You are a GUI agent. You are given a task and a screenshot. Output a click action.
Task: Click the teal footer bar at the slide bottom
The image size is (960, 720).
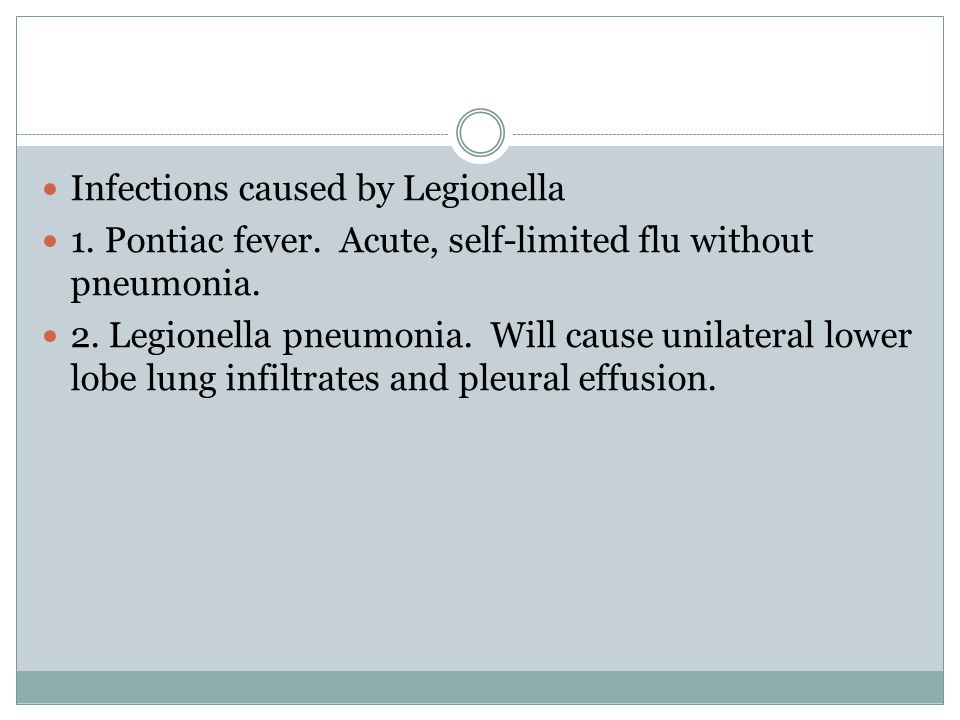coord(480,687)
